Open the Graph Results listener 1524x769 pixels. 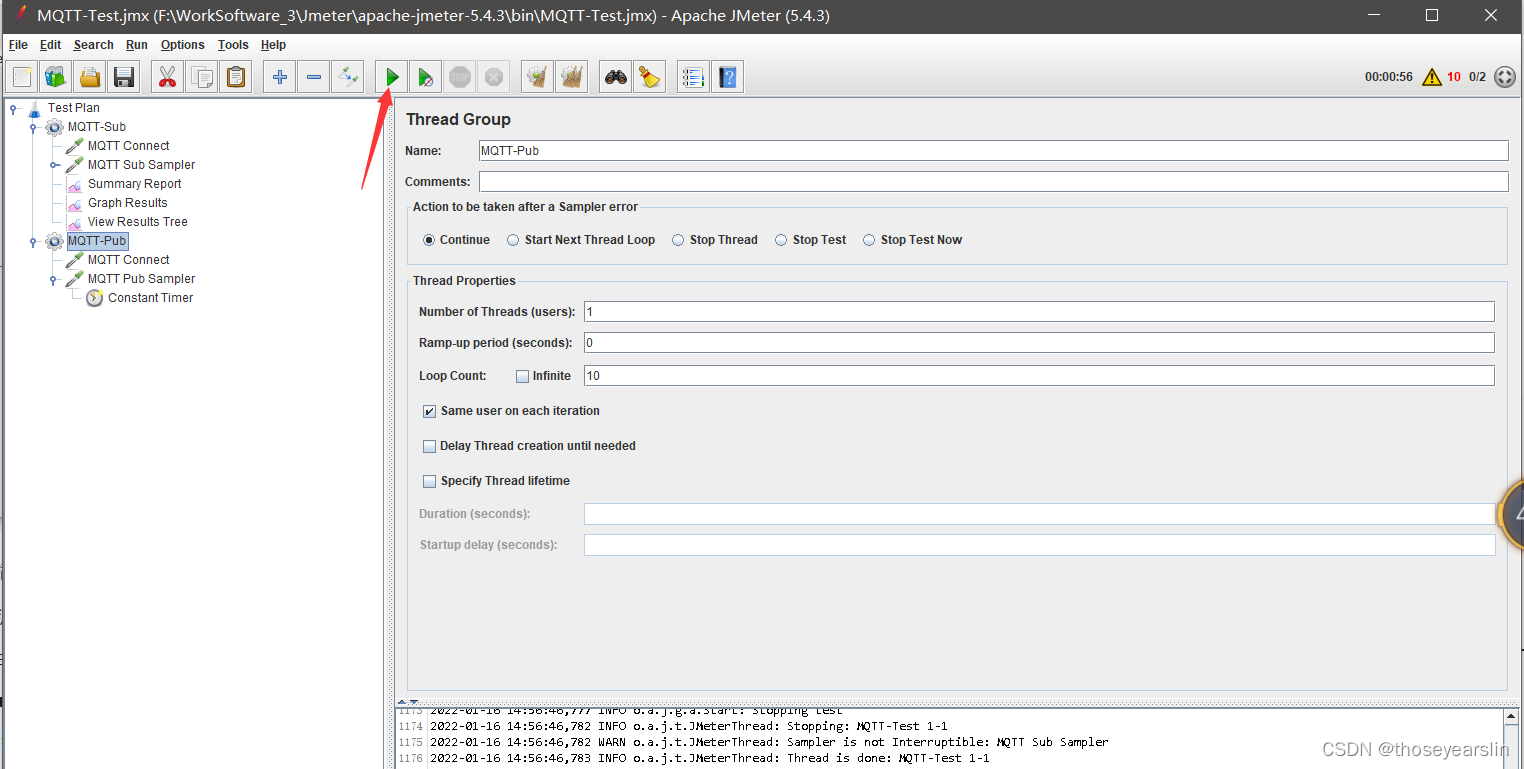(128, 203)
